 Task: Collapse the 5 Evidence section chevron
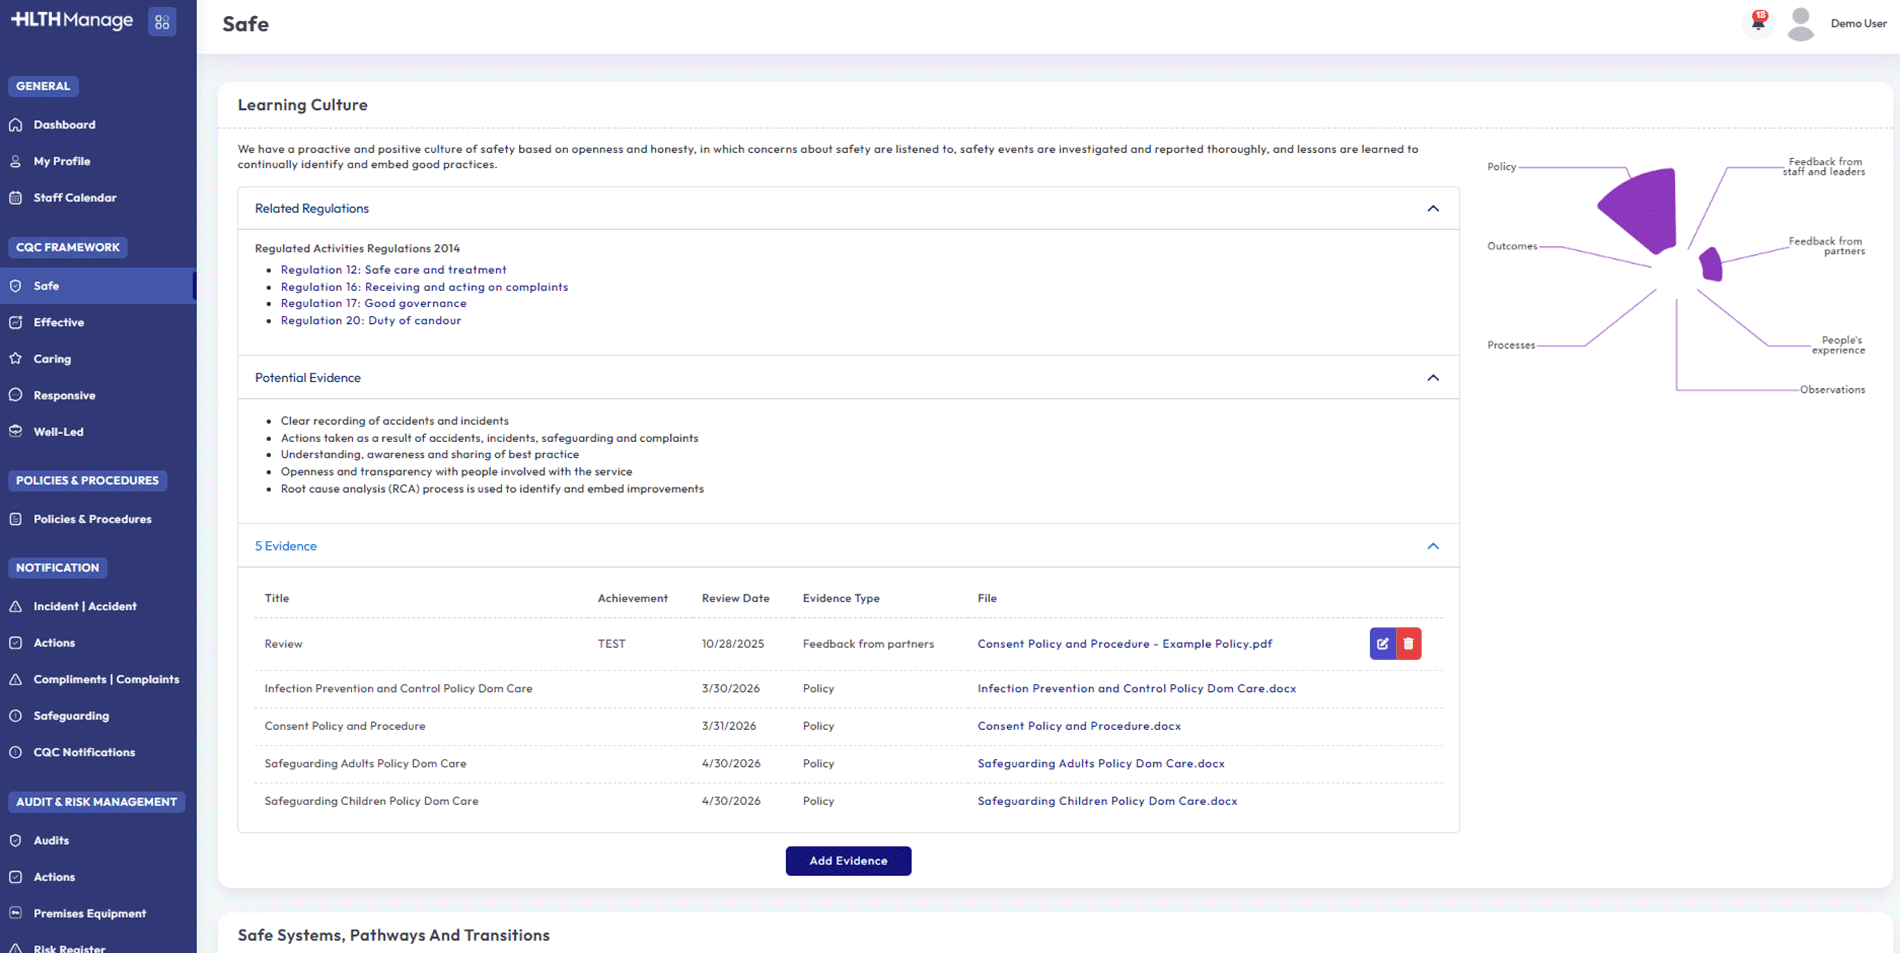[1432, 547]
